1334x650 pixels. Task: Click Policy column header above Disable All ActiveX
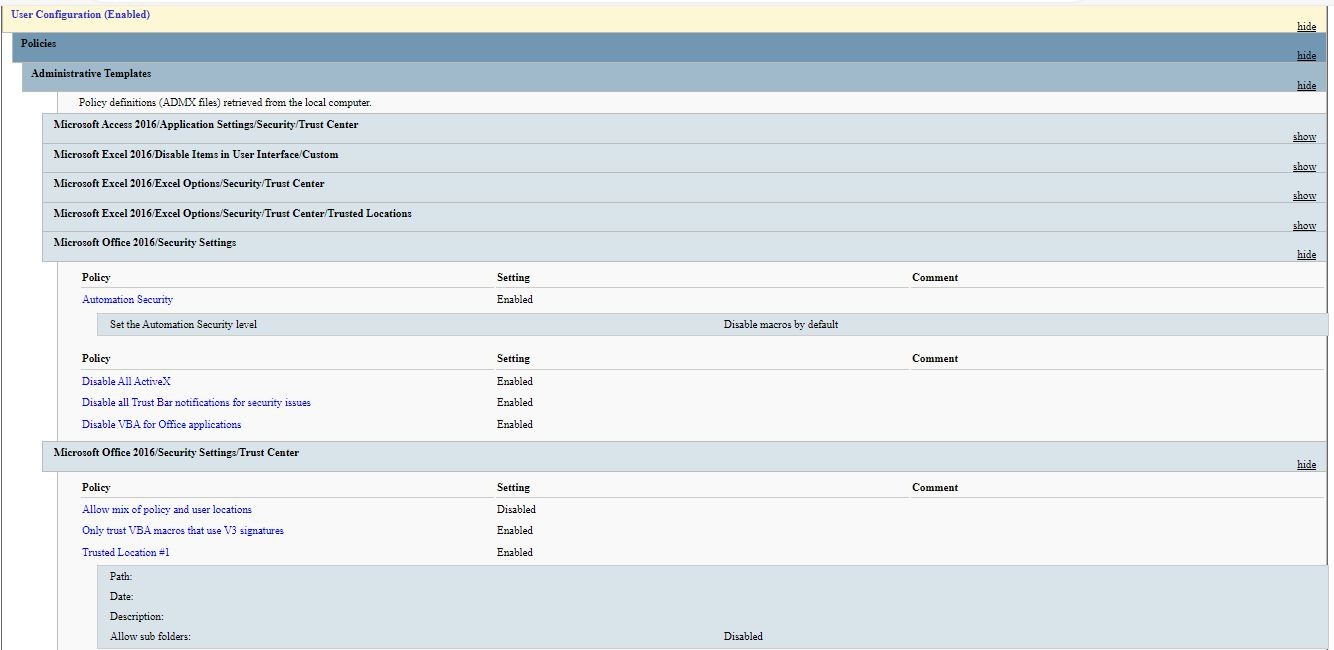coord(96,359)
